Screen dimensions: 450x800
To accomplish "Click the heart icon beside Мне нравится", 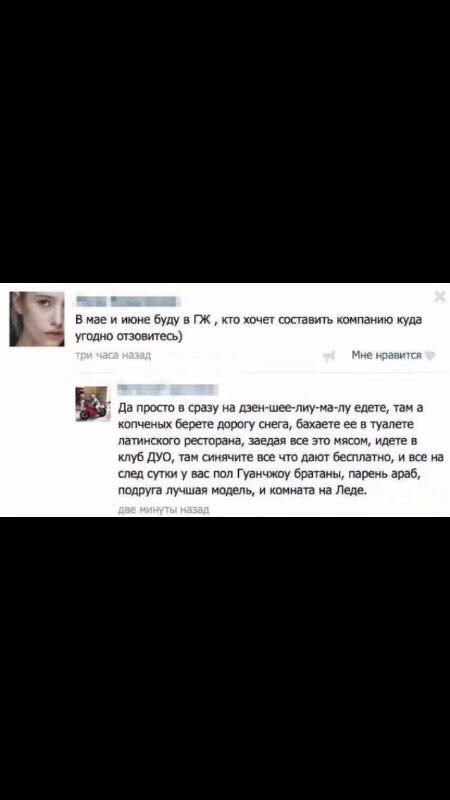I will pos(430,356).
